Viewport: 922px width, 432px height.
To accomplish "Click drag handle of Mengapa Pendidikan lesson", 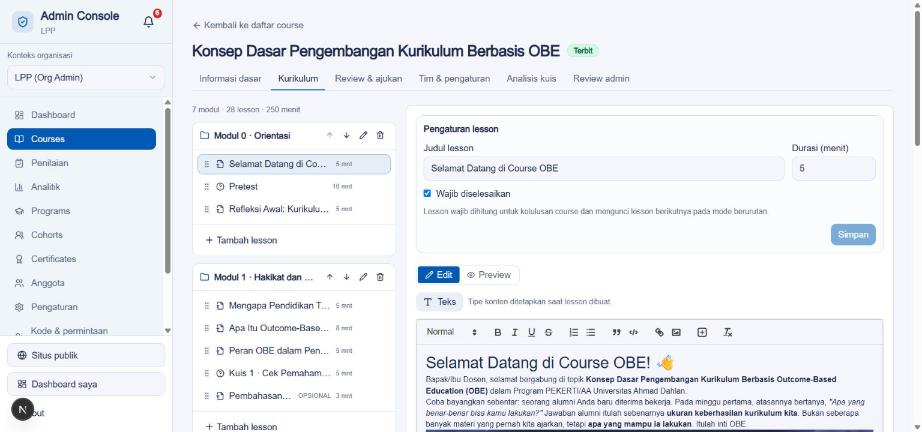I will [x=206, y=306].
